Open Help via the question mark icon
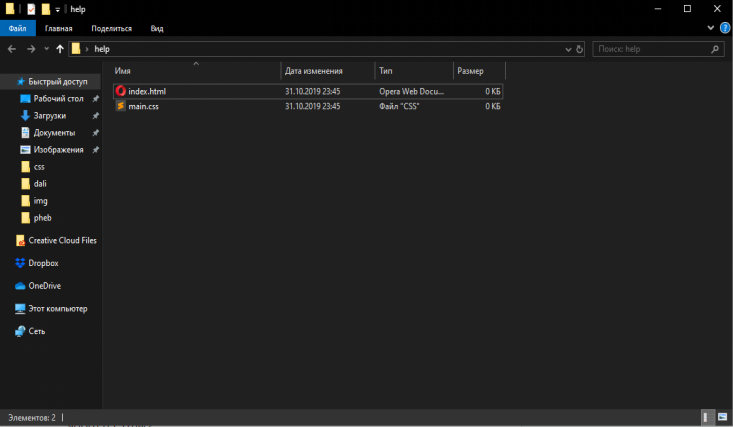 [x=725, y=28]
